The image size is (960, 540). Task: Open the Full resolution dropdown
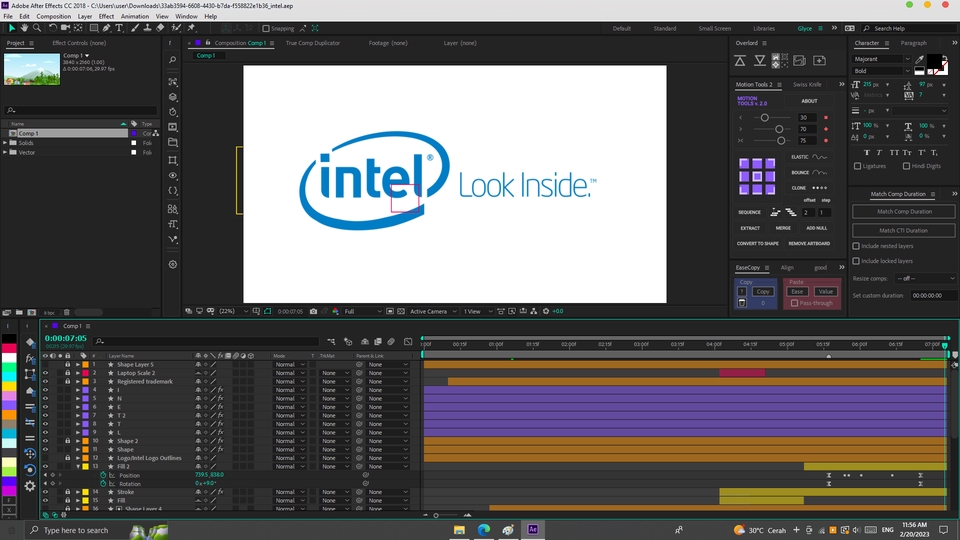(x=362, y=311)
